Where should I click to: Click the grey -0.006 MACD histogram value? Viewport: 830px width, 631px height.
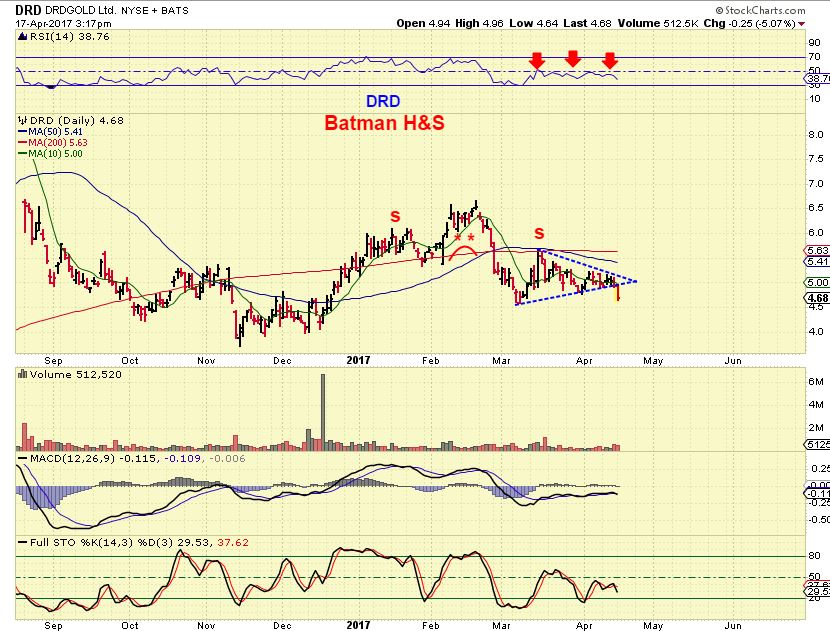coord(227,458)
